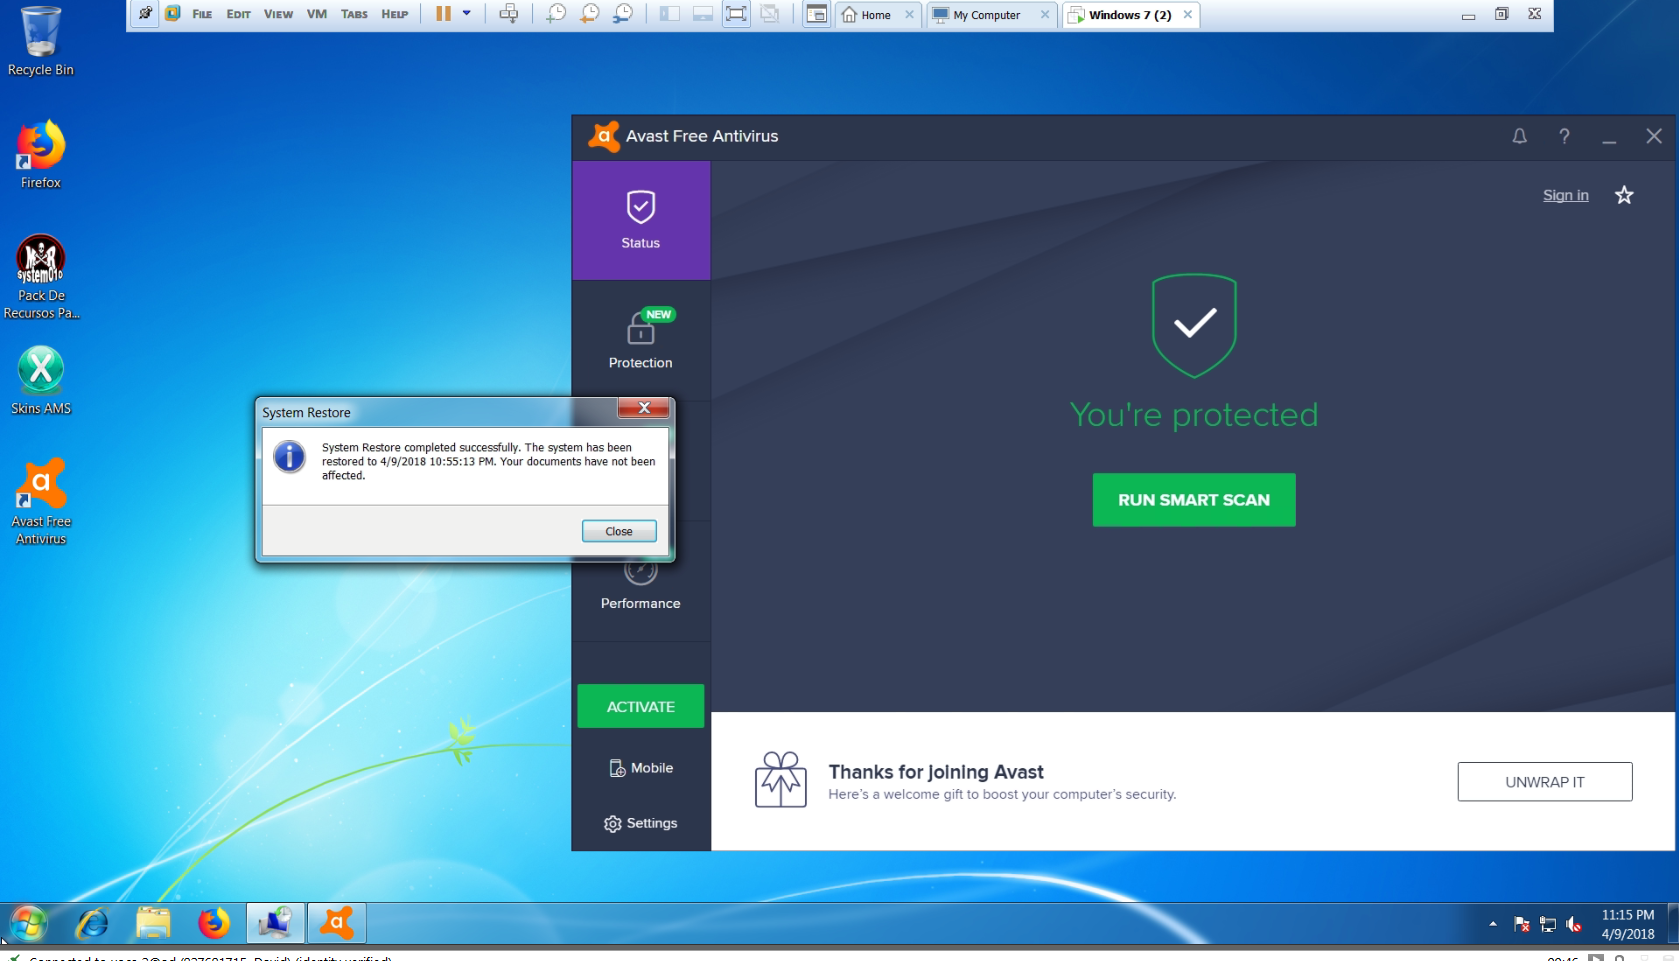
Task: Click the You're protected status text
Action: (1194, 414)
